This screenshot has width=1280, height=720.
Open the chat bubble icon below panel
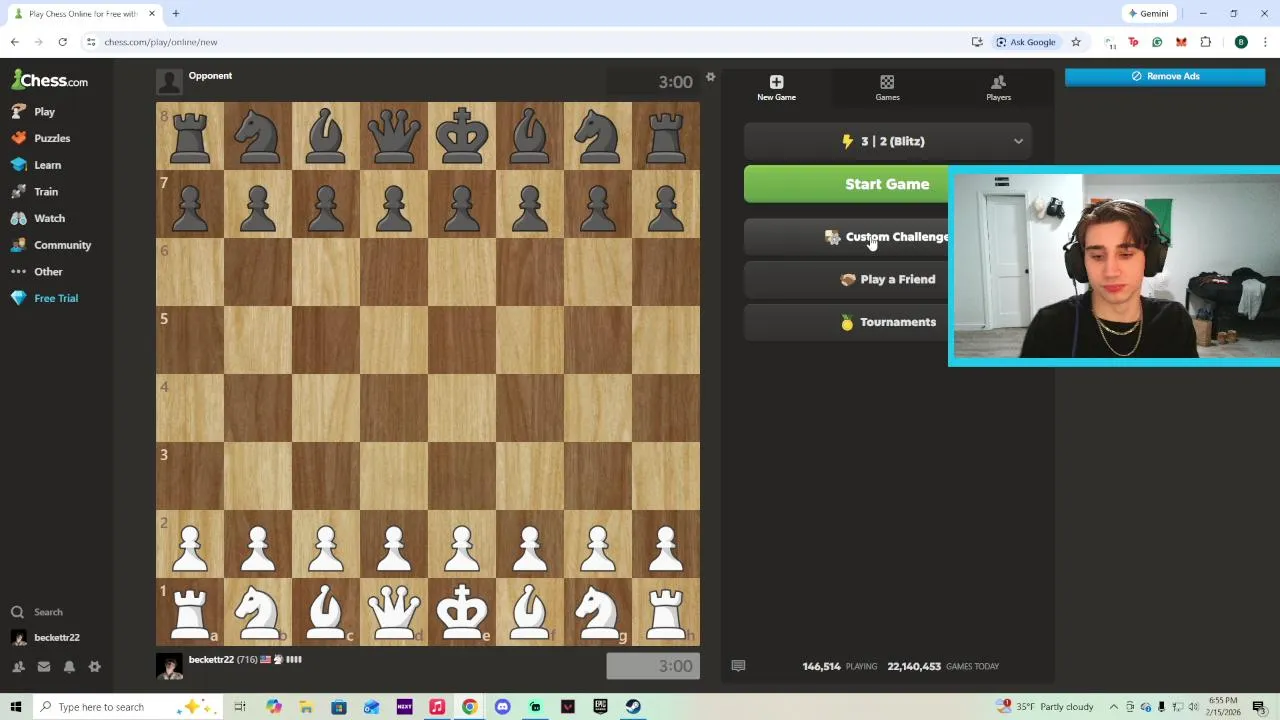(x=738, y=666)
